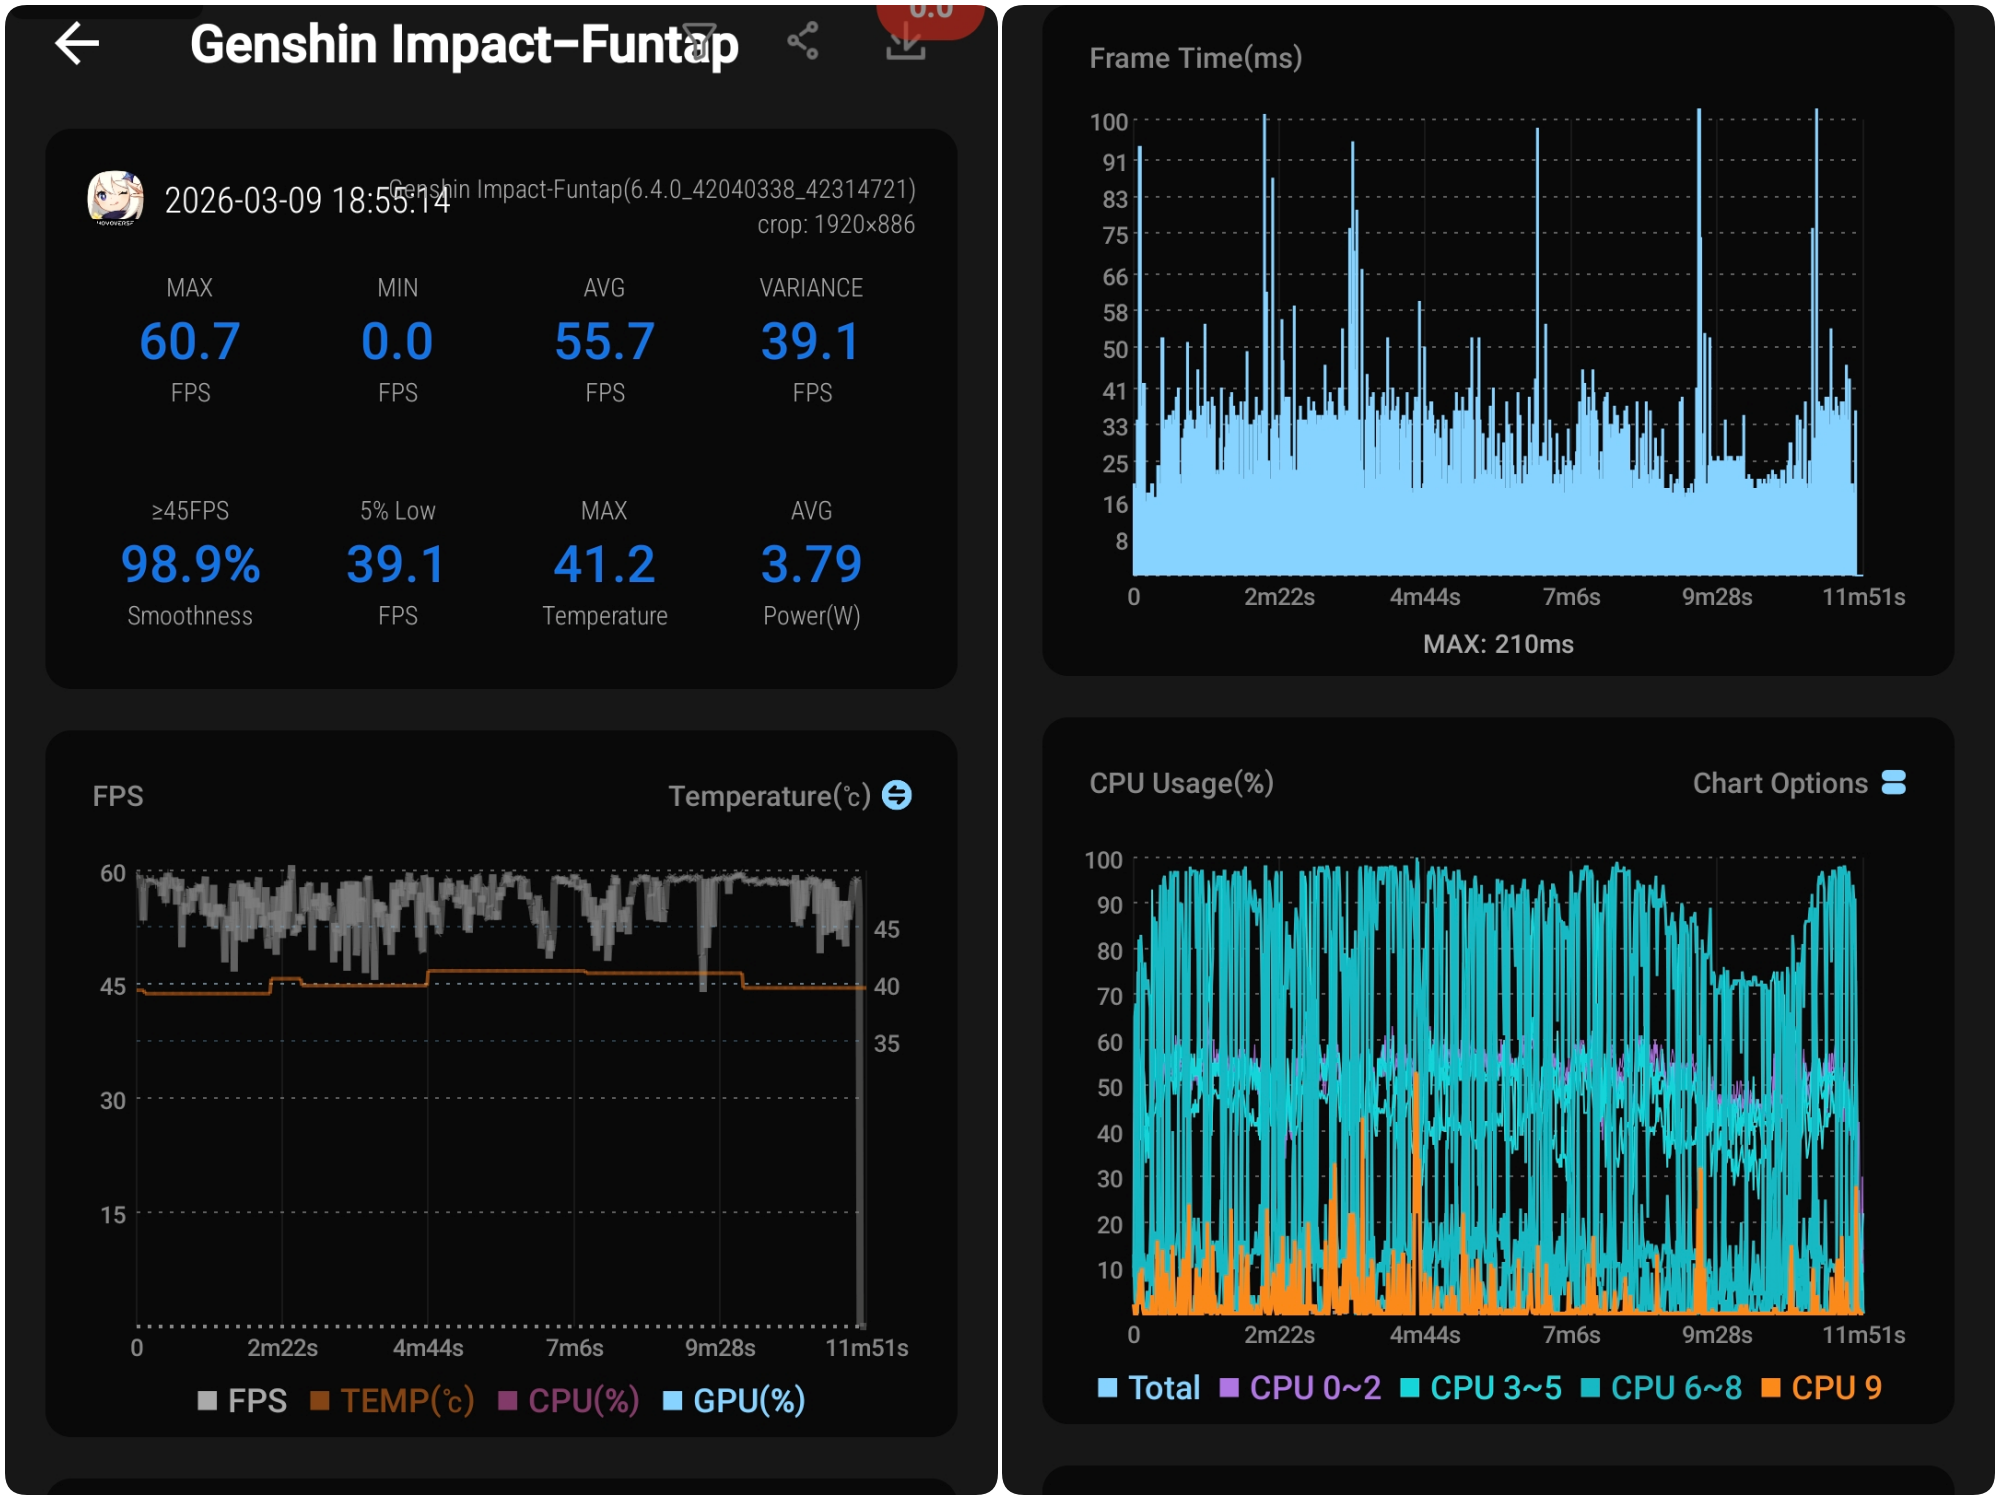Toggle TEMP(°c) series in chart legend
2000x1500 pixels.
click(392, 1400)
